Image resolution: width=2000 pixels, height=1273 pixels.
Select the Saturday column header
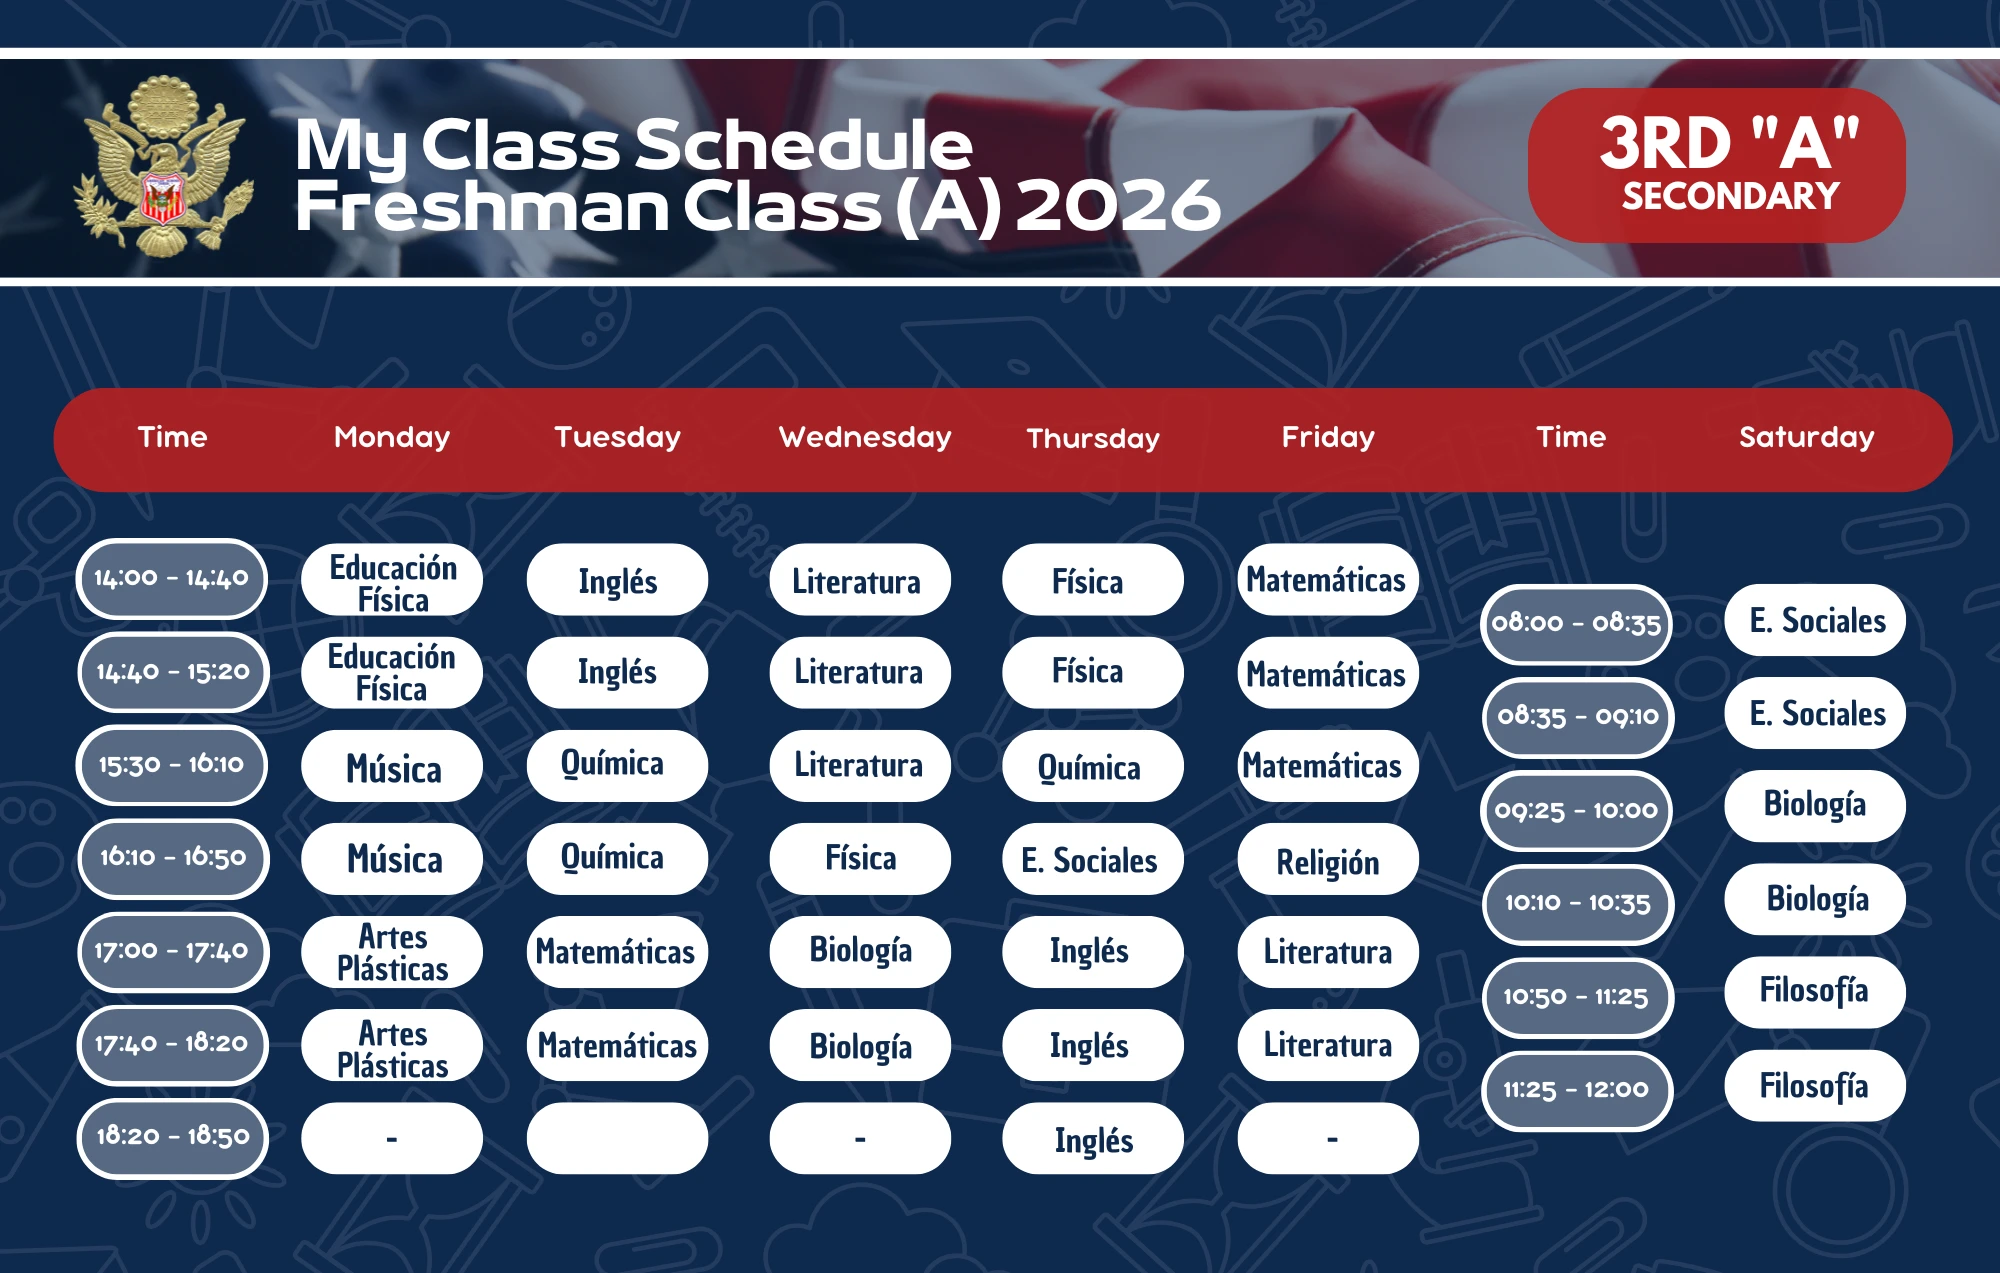[1806, 437]
